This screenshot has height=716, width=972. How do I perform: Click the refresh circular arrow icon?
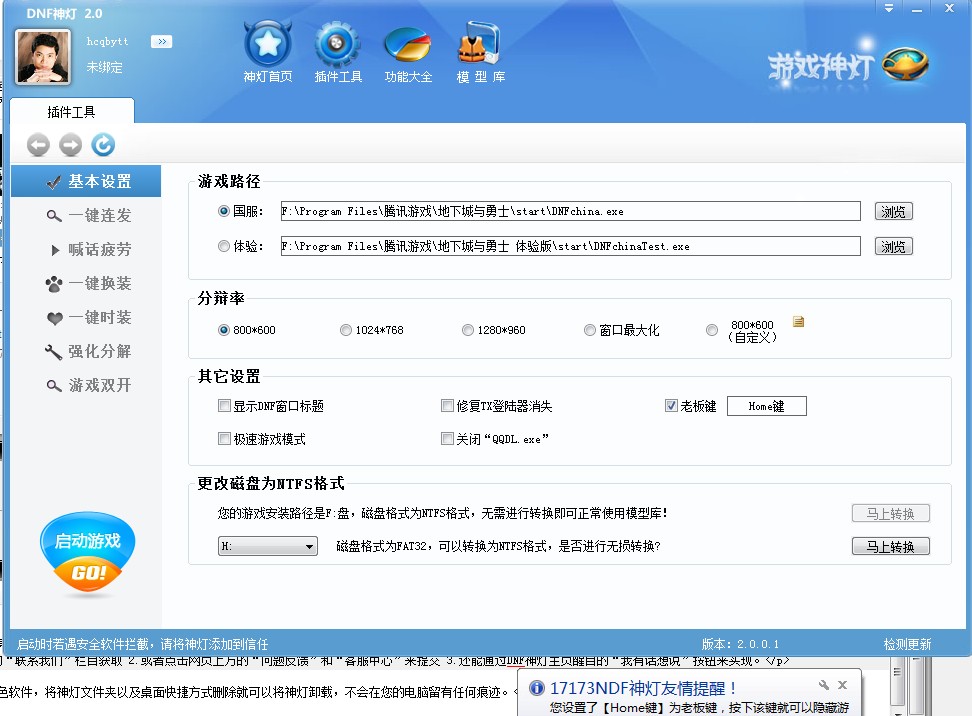(103, 145)
